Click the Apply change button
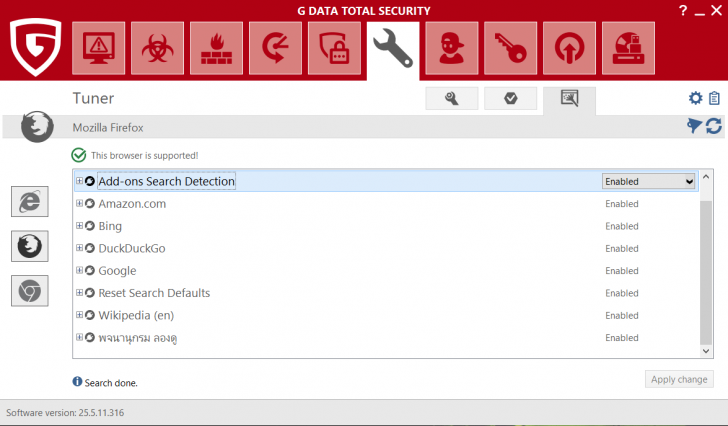Image resolution: width=728 pixels, height=426 pixels. [679, 379]
